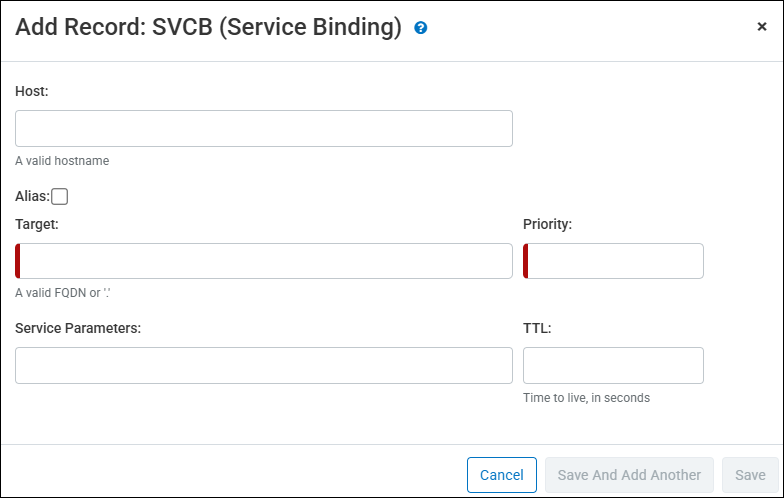Image resolution: width=784 pixels, height=498 pixels.
Task: Click the 'A valid hostname' hint text
Action: point(62,161)
